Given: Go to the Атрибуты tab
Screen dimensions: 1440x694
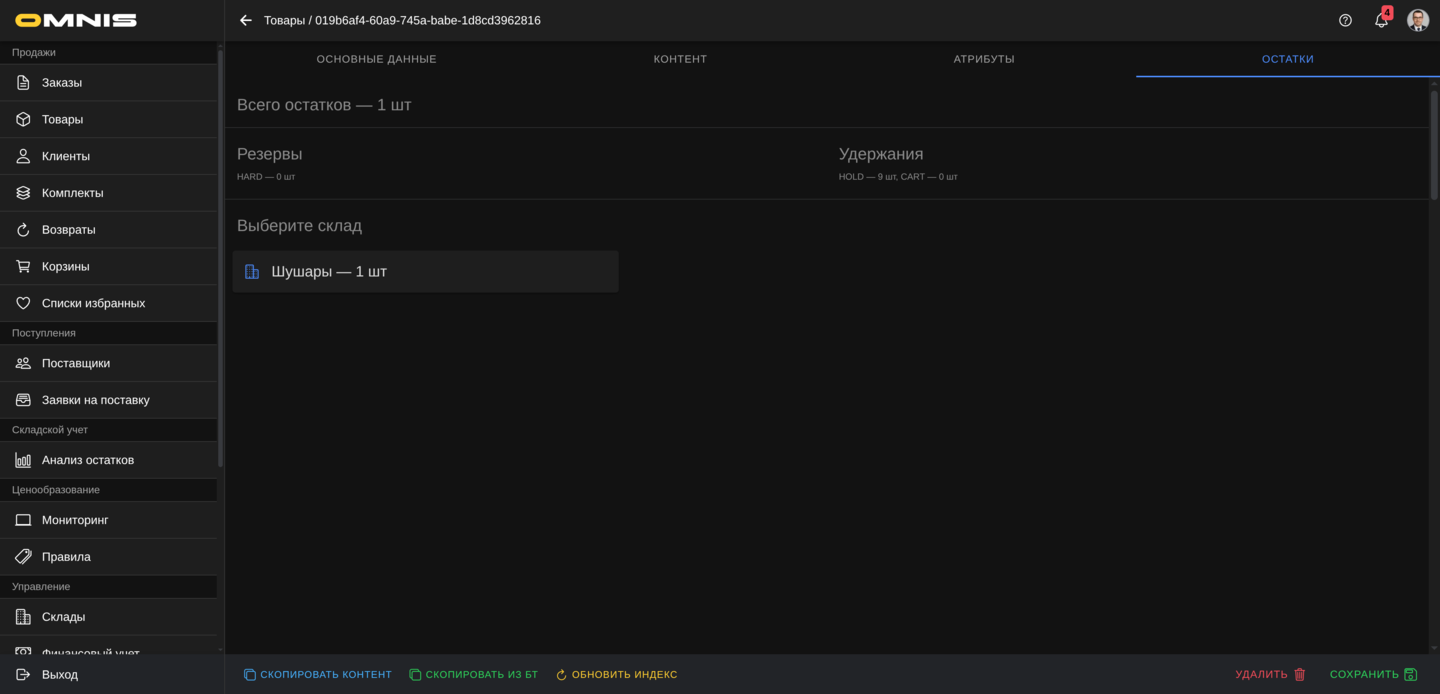Looking at the screenshot, I should 984,59.
